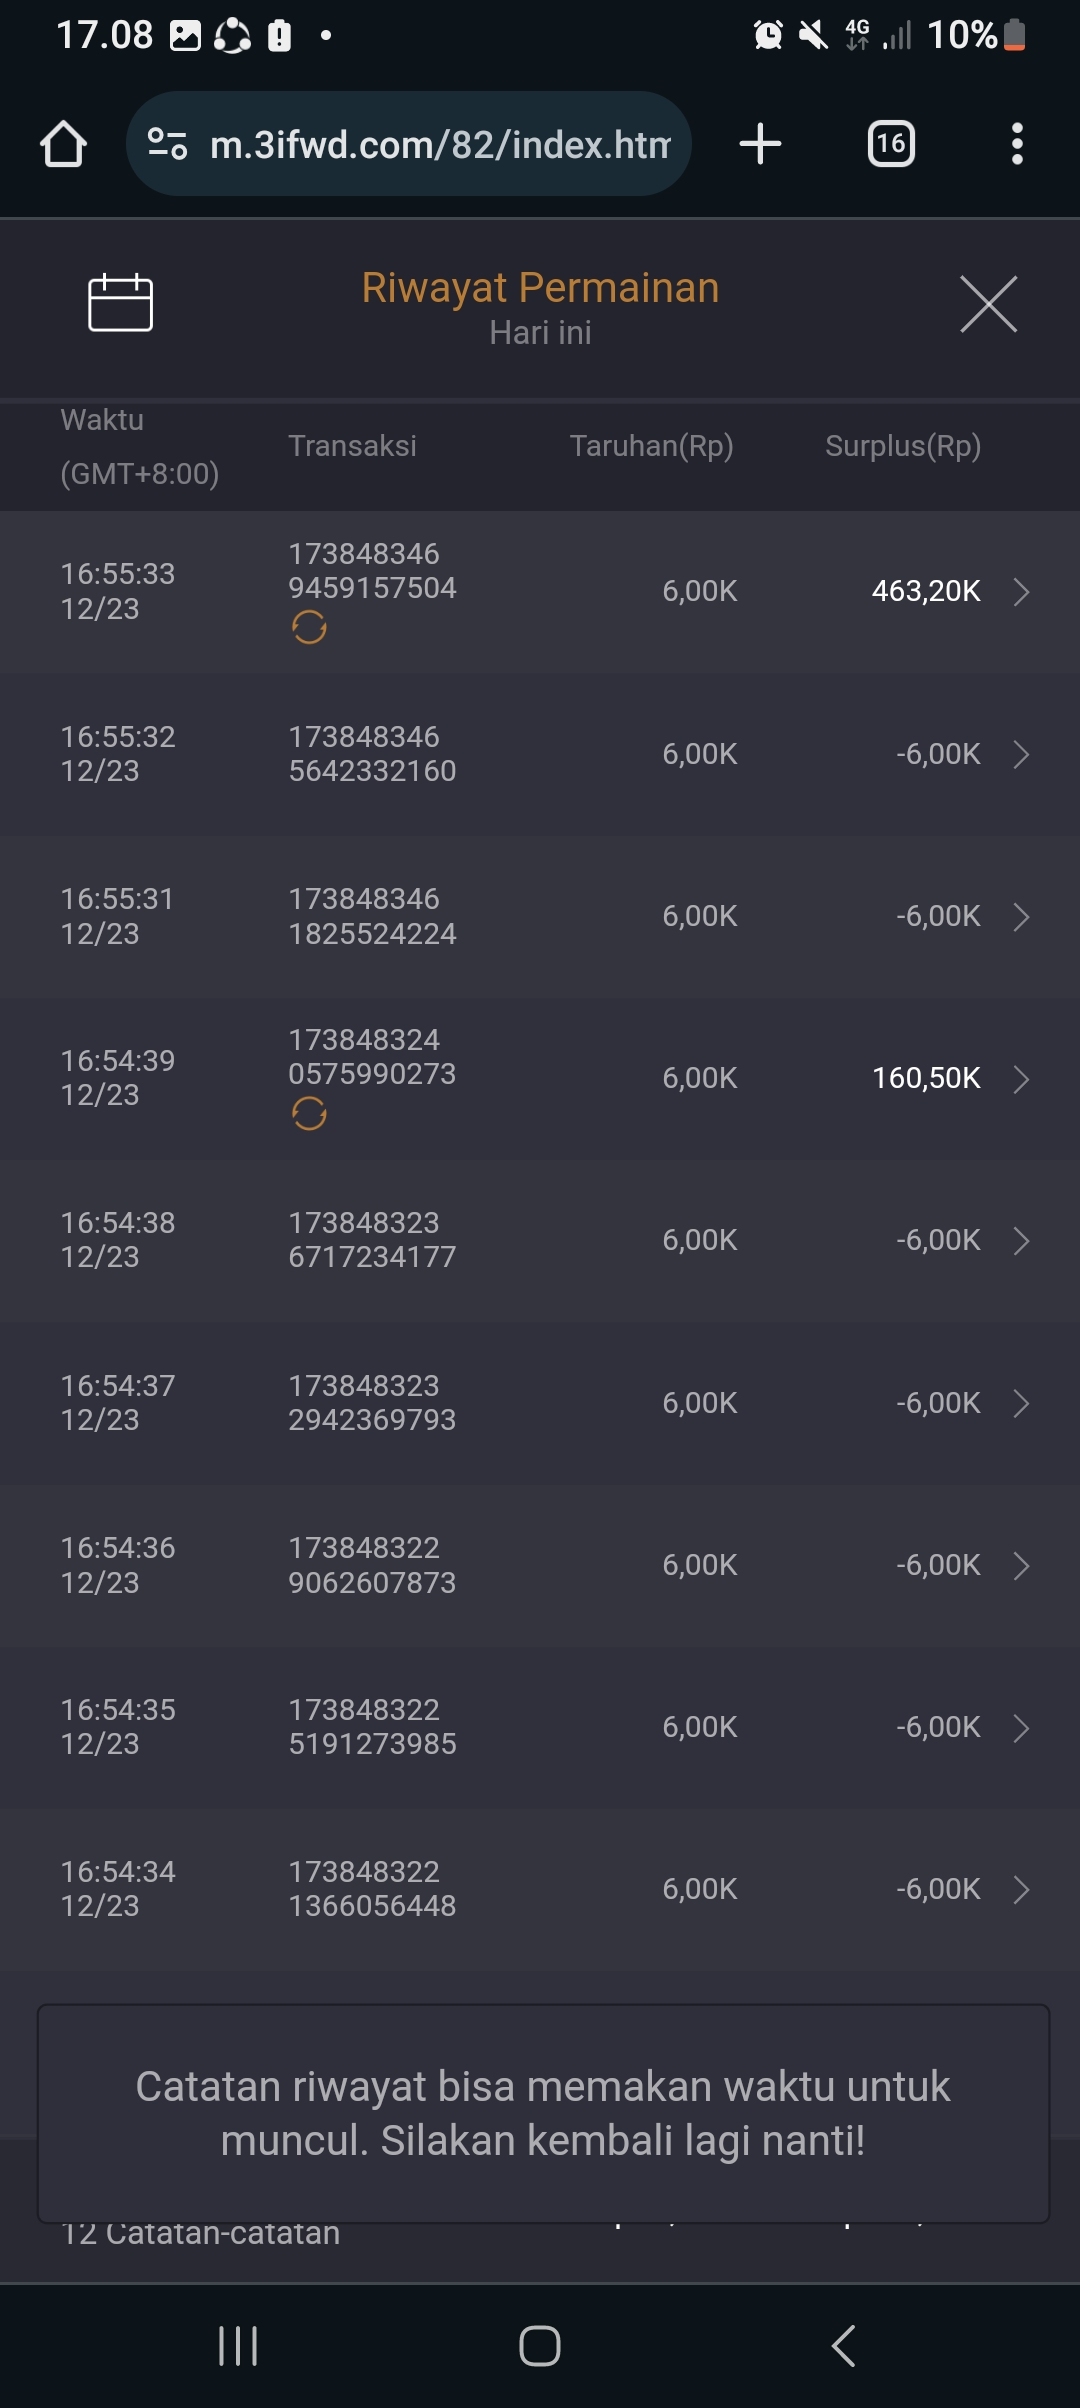Open the calendar date picker icon
1080x2408 pixels.
pos(120,303)
